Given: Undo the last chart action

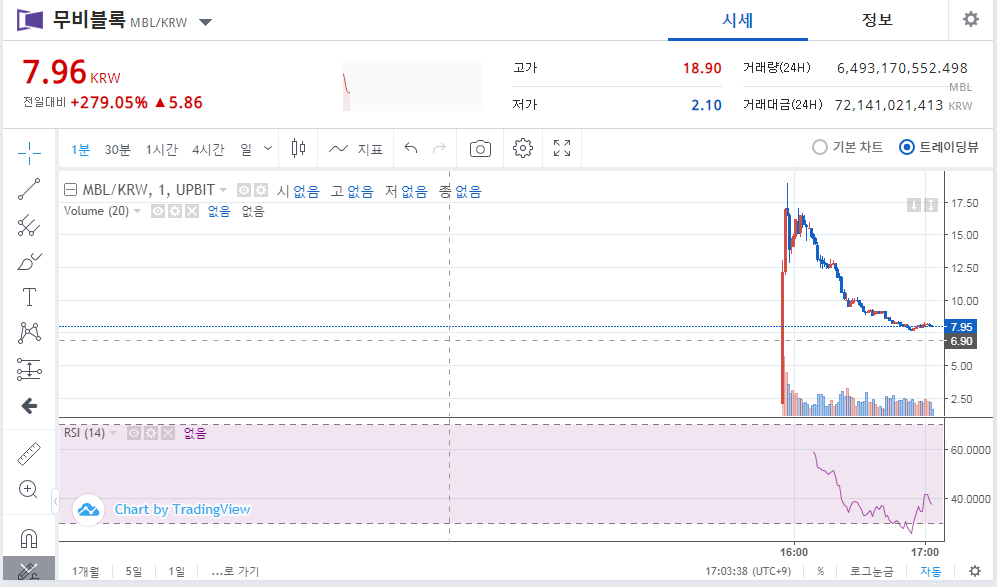Looking at the screenshot, I should [x=411, y=148].
